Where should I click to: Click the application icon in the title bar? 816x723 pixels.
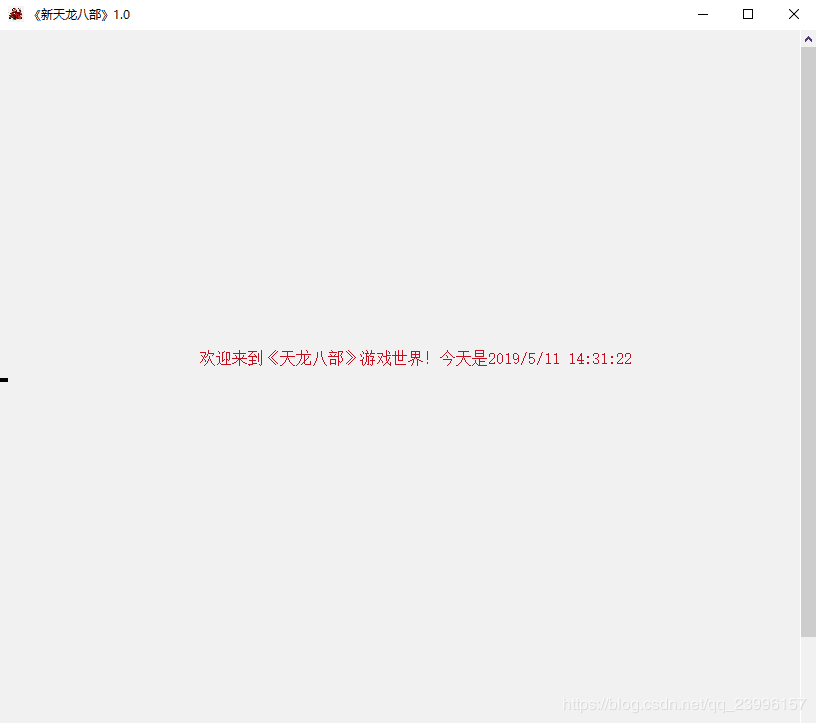click(x=16, y=14)
